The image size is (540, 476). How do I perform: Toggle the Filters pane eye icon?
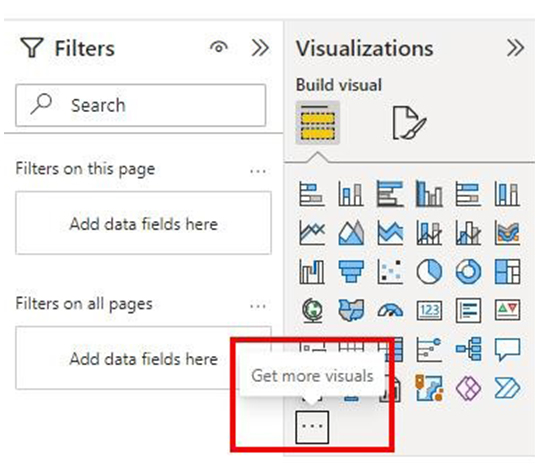click(219, 48)
